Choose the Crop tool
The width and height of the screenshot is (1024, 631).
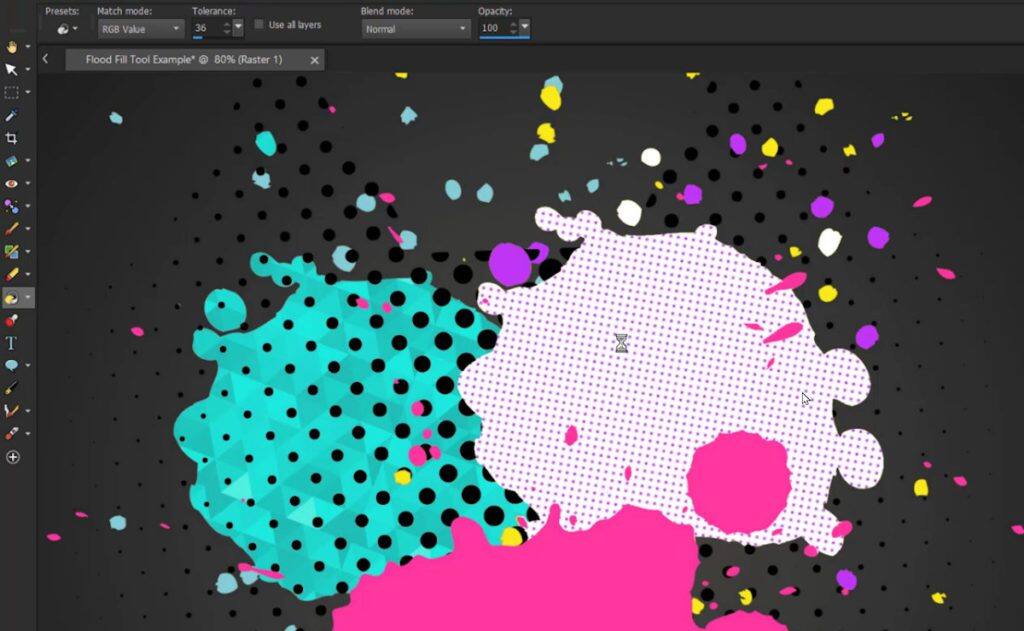pyautogui.click(x=13, y=139)
